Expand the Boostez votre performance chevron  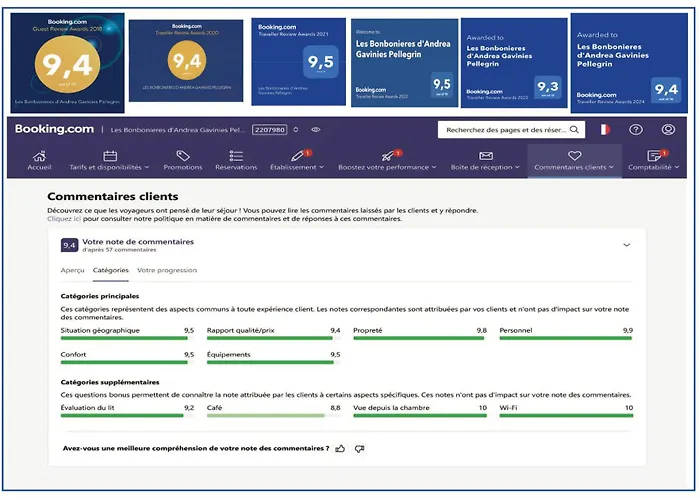(x=433, y=167)
